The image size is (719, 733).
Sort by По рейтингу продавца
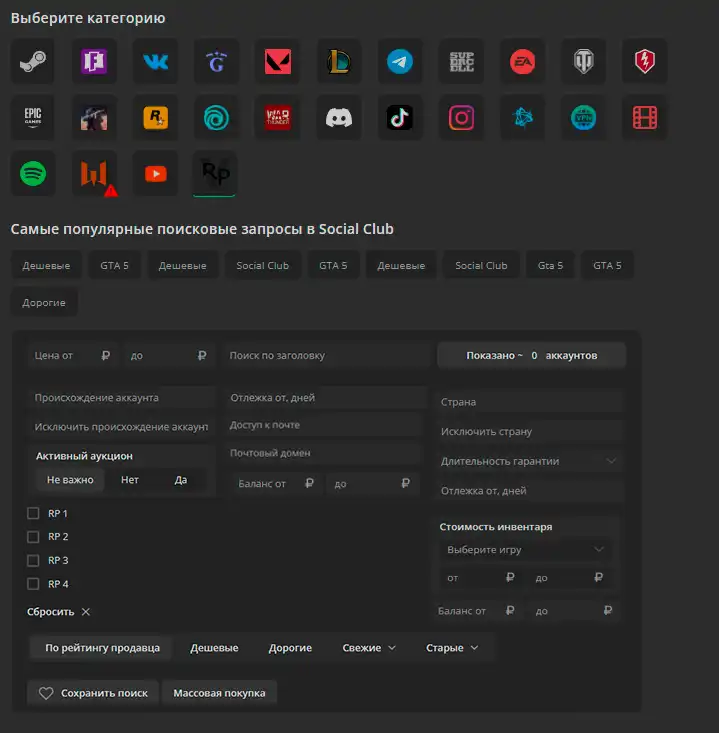pos(102,648)
